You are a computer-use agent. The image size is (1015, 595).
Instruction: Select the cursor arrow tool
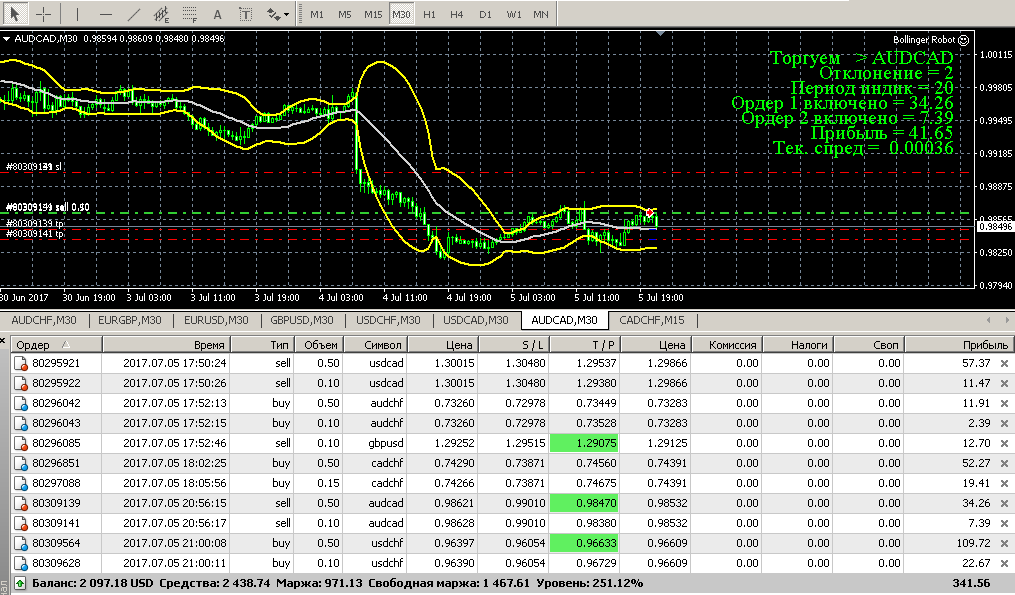click(17, 15)
